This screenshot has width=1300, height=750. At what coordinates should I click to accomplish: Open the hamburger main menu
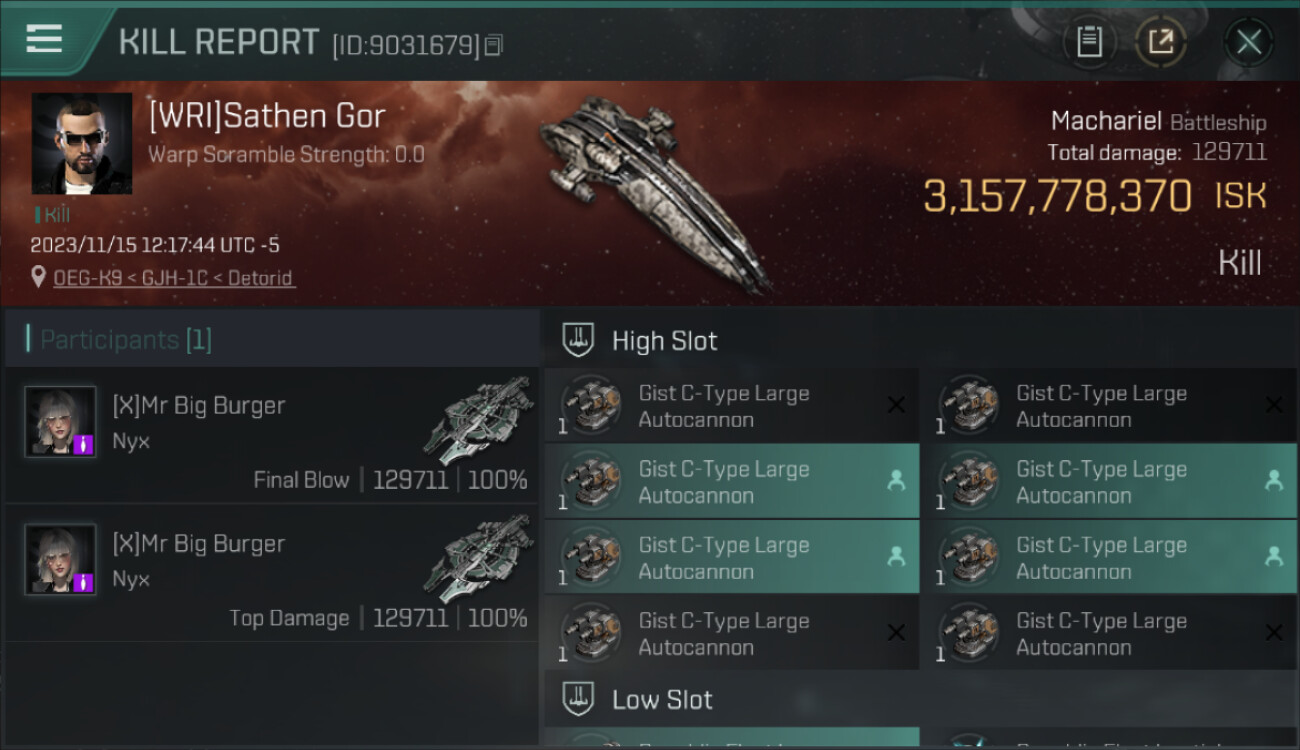coord(44,39)
